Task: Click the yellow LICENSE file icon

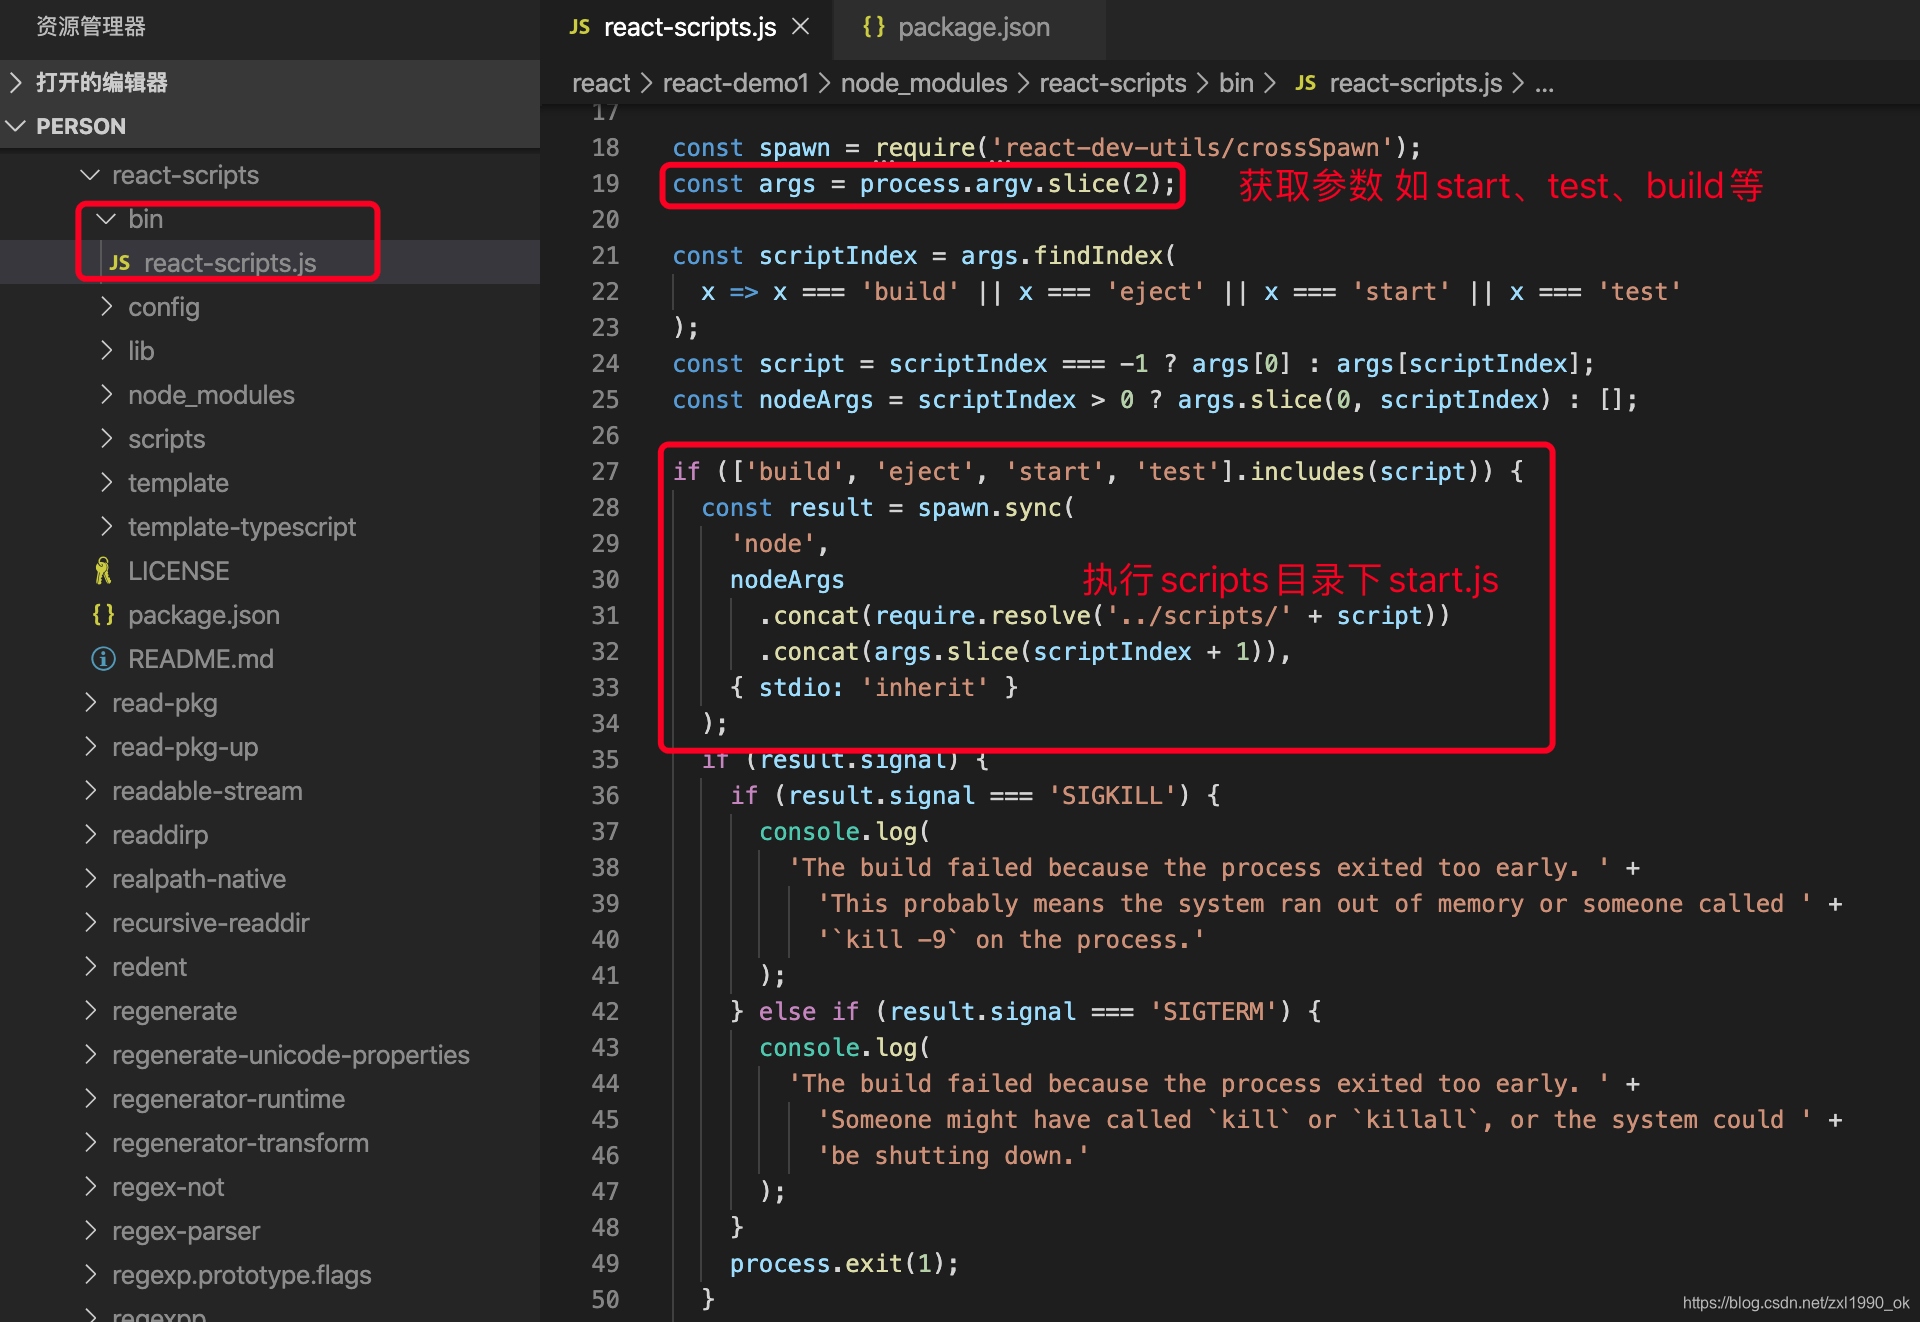Action: 103,570
